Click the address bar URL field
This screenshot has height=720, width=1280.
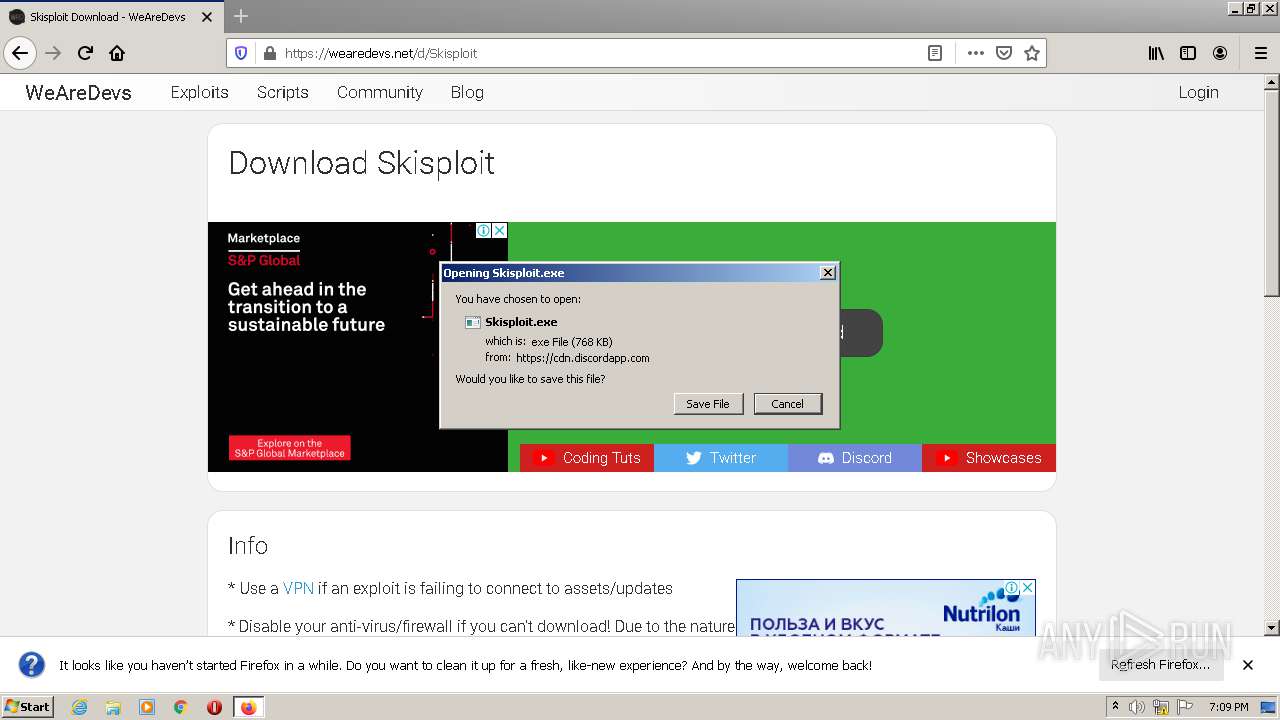pos(600,53)
